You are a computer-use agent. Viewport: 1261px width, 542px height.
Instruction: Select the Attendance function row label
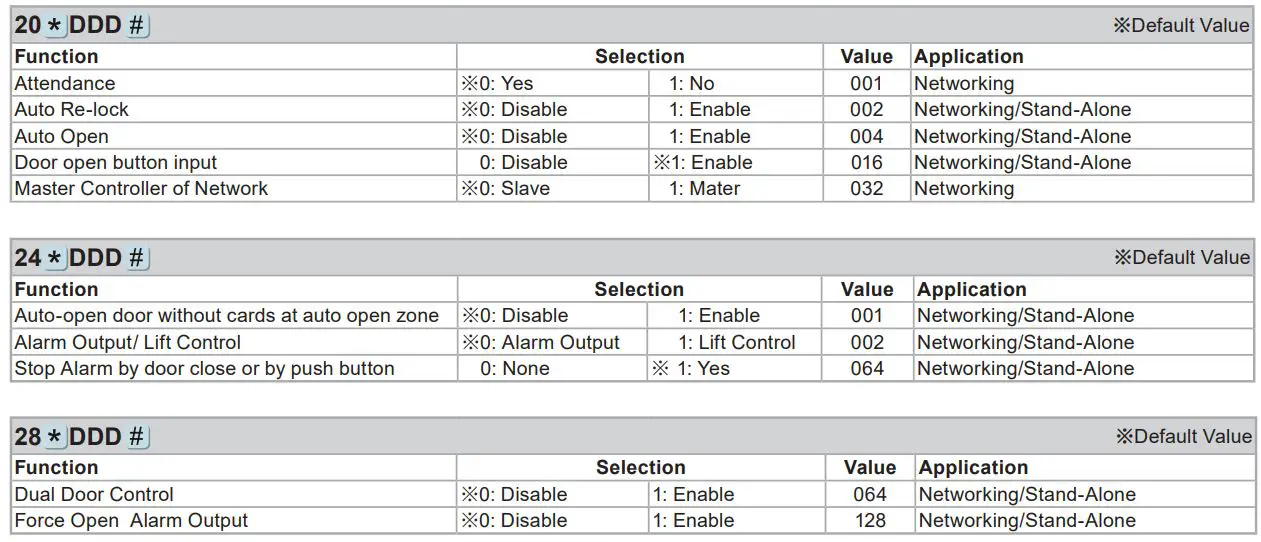pos(65,84)
